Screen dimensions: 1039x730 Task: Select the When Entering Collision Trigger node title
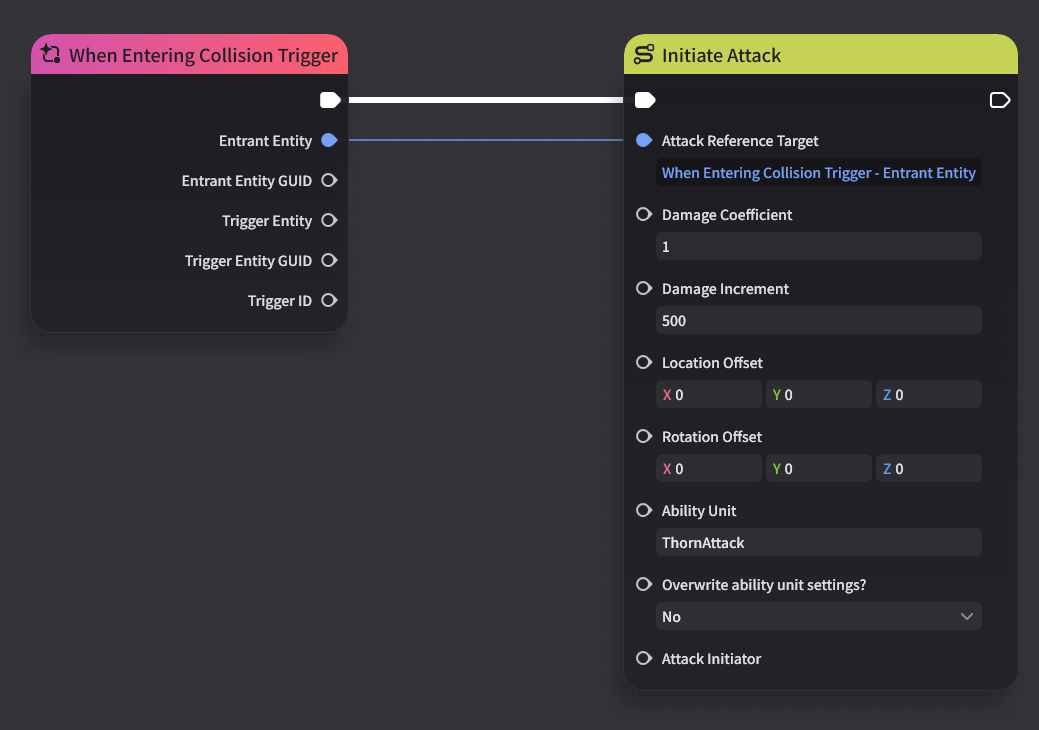tap(203, 55)
